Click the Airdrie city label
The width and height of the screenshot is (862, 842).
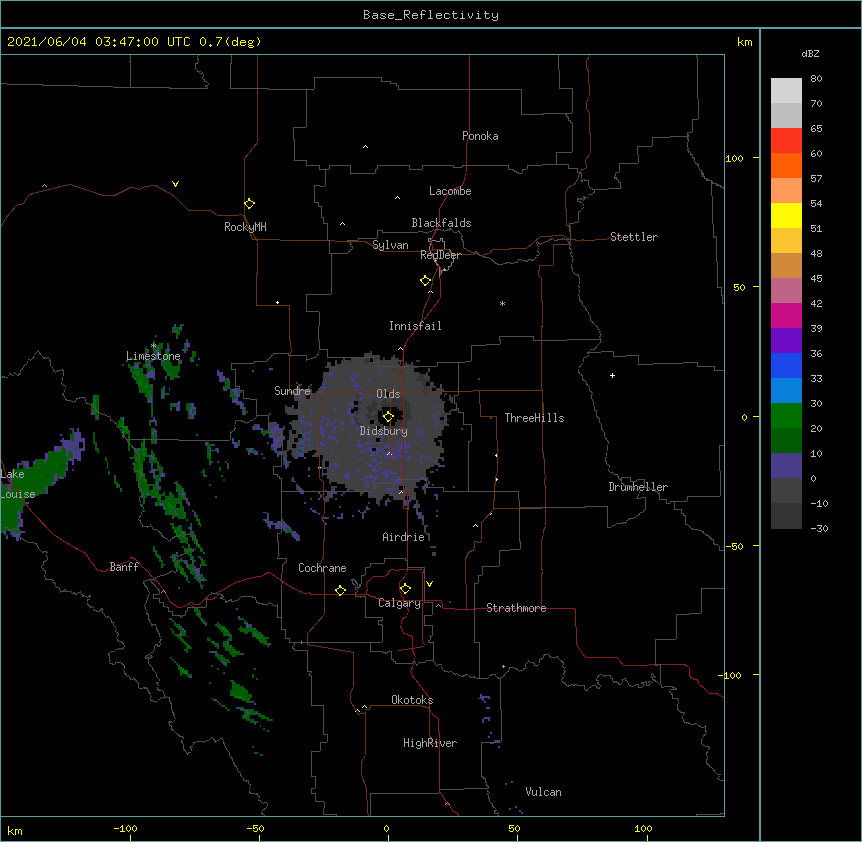pos(404,537)
